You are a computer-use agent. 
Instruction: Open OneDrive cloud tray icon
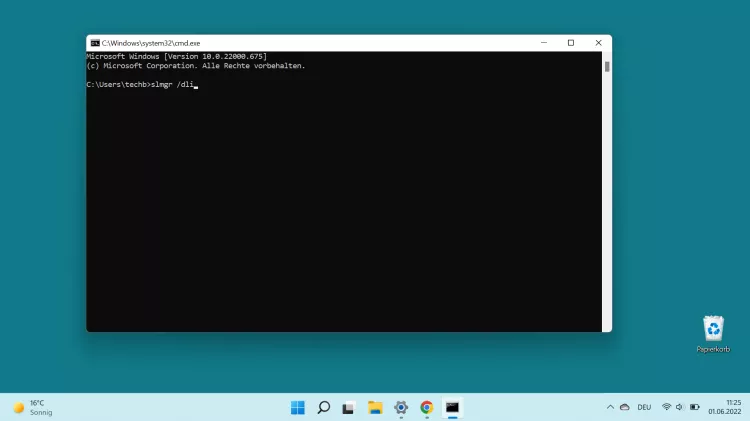(x=625, y=407)
